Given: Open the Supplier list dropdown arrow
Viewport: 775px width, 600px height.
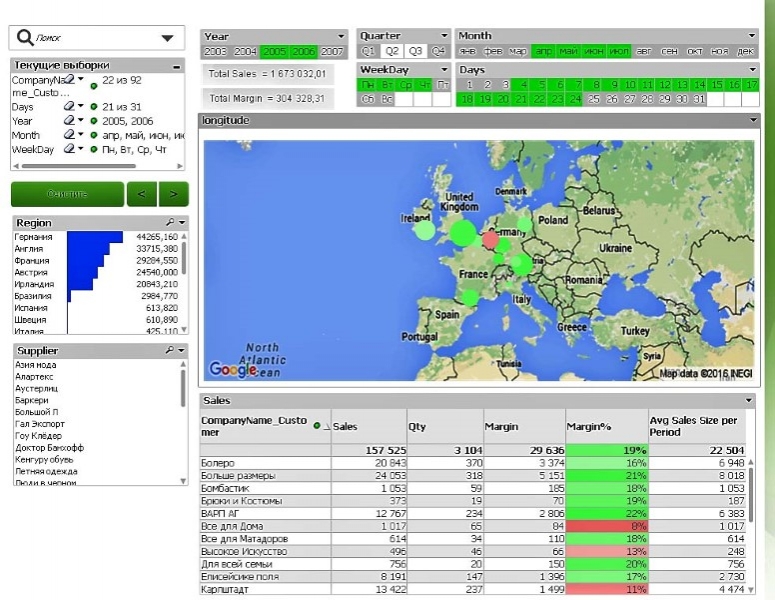Looking at the screenshot, I should tap(181, 350).
